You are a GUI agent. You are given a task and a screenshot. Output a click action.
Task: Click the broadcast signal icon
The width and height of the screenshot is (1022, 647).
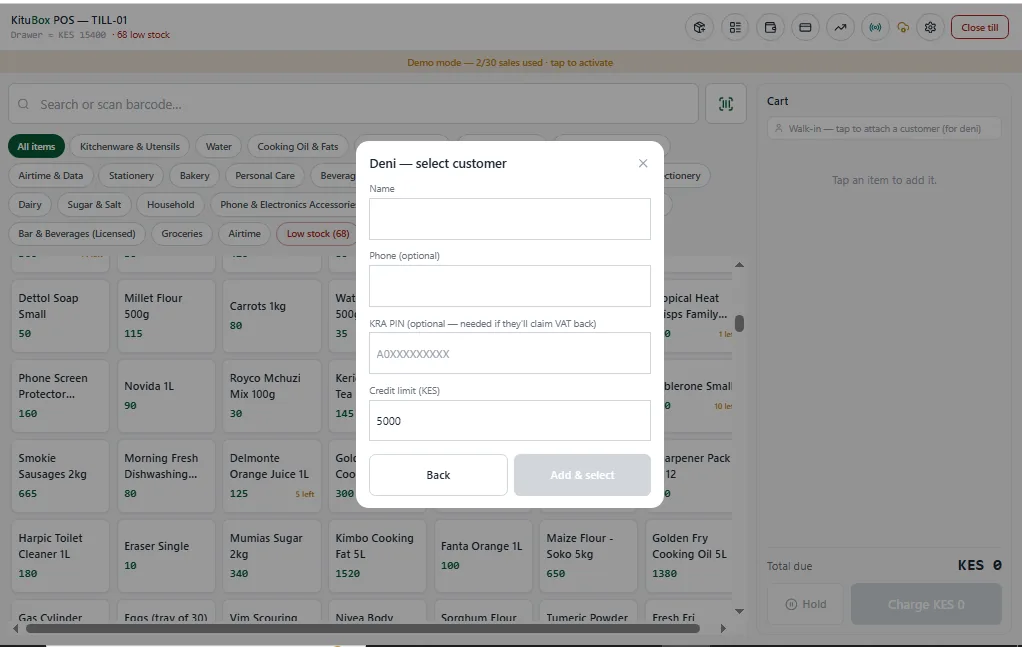875,27
